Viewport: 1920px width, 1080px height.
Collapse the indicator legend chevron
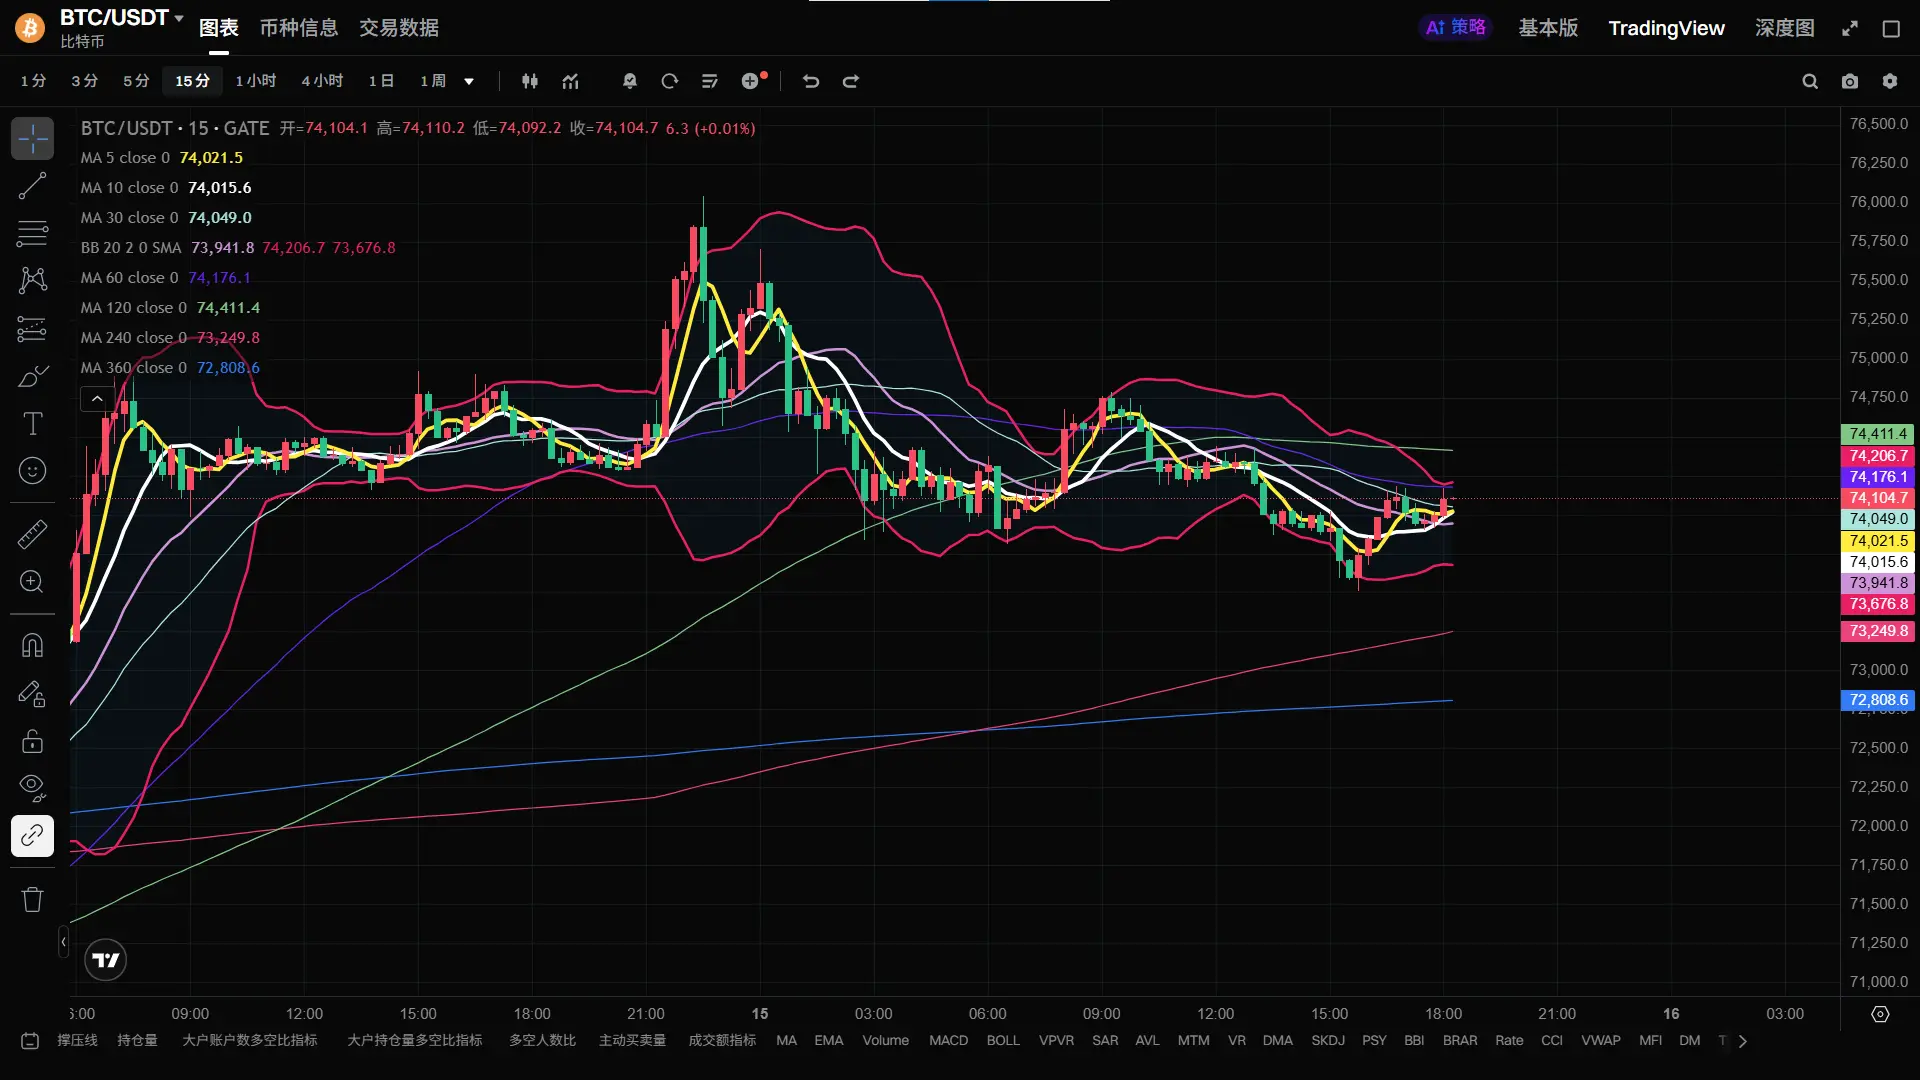(97, 399)
